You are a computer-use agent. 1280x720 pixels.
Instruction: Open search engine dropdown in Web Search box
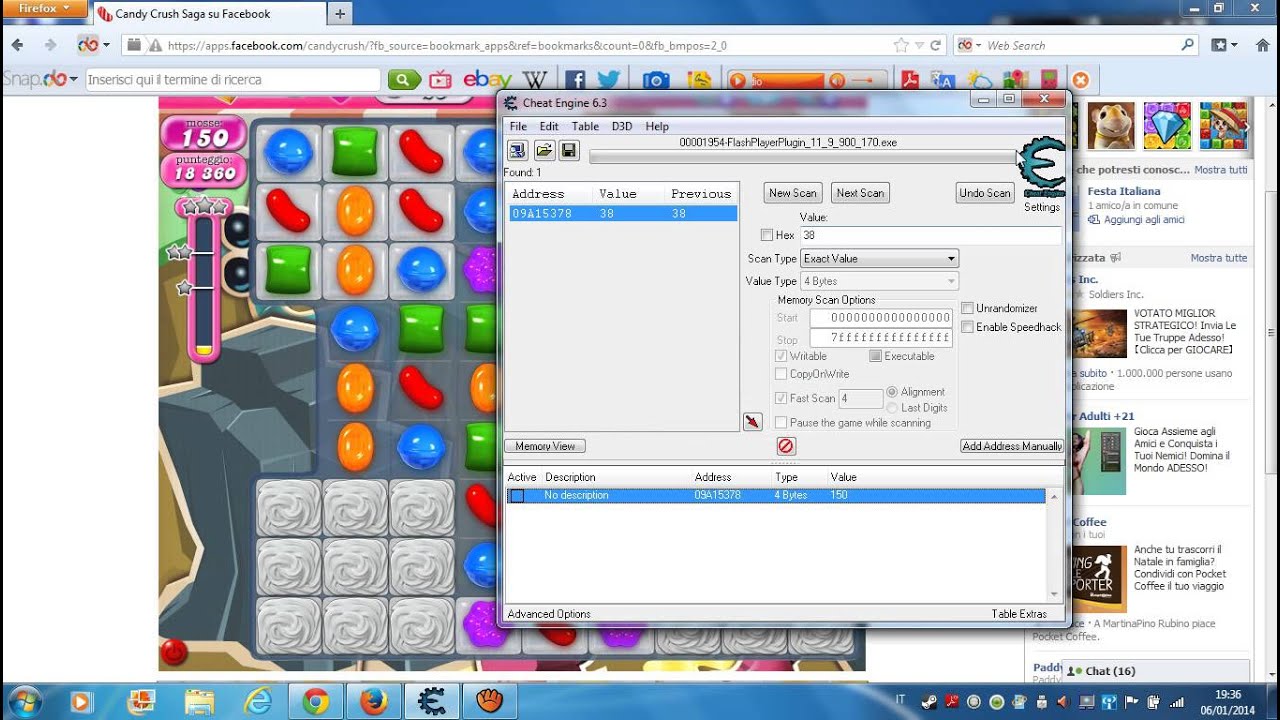(x=970, y=45)
